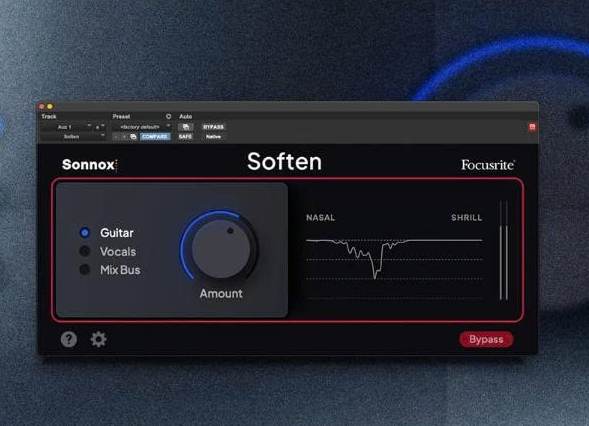The image size is (589, 426).
Task: Click the automation enable icon under Auto
Action: coord(186,127)
